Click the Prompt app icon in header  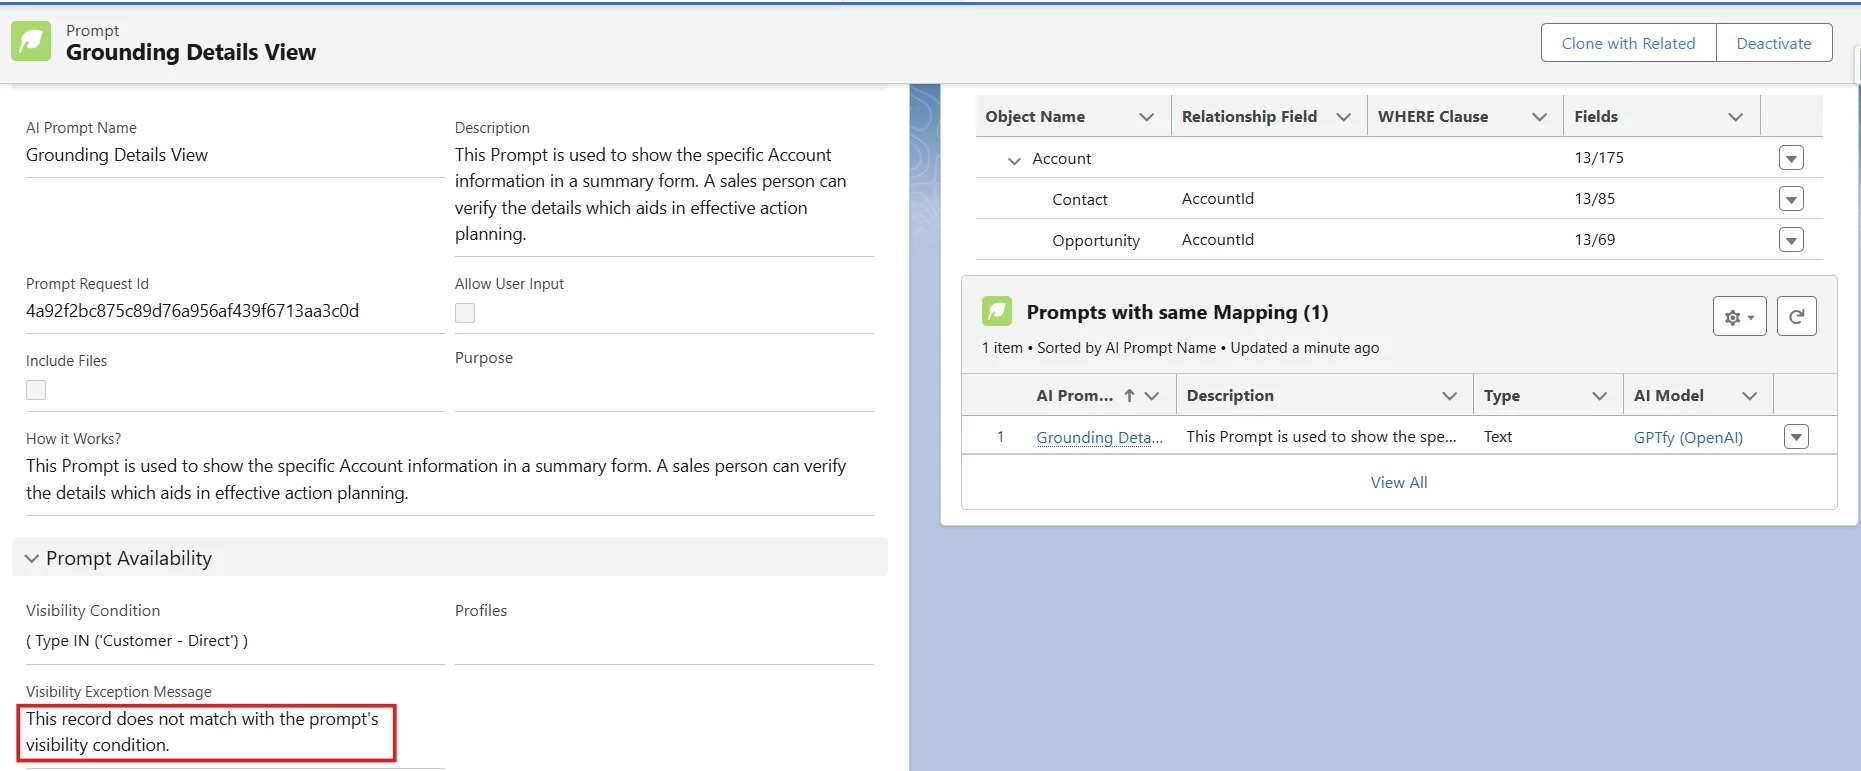[31, 42]
